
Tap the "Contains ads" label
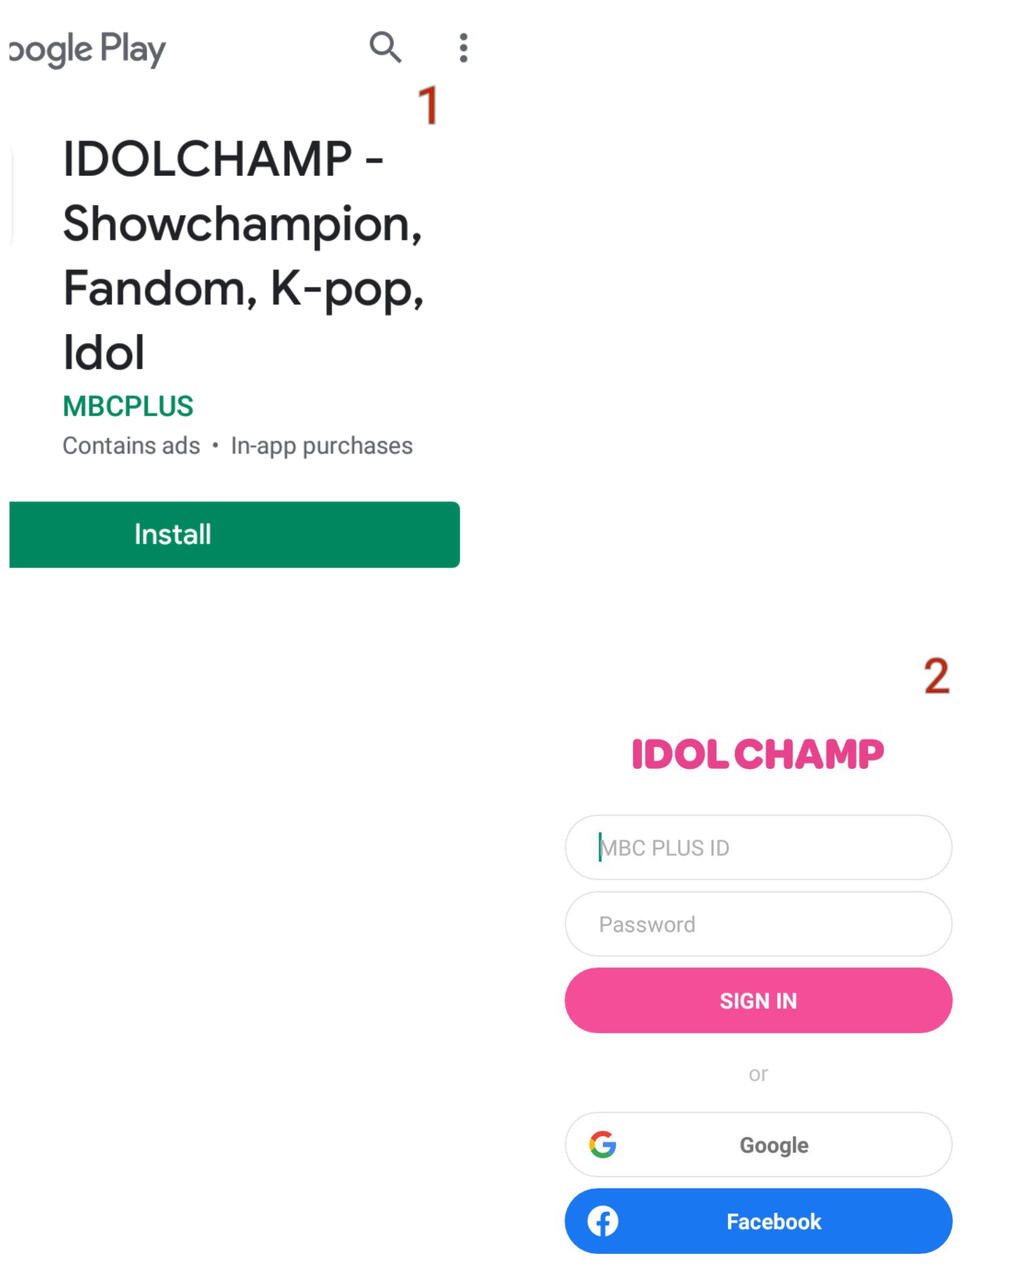click(131, 446)
